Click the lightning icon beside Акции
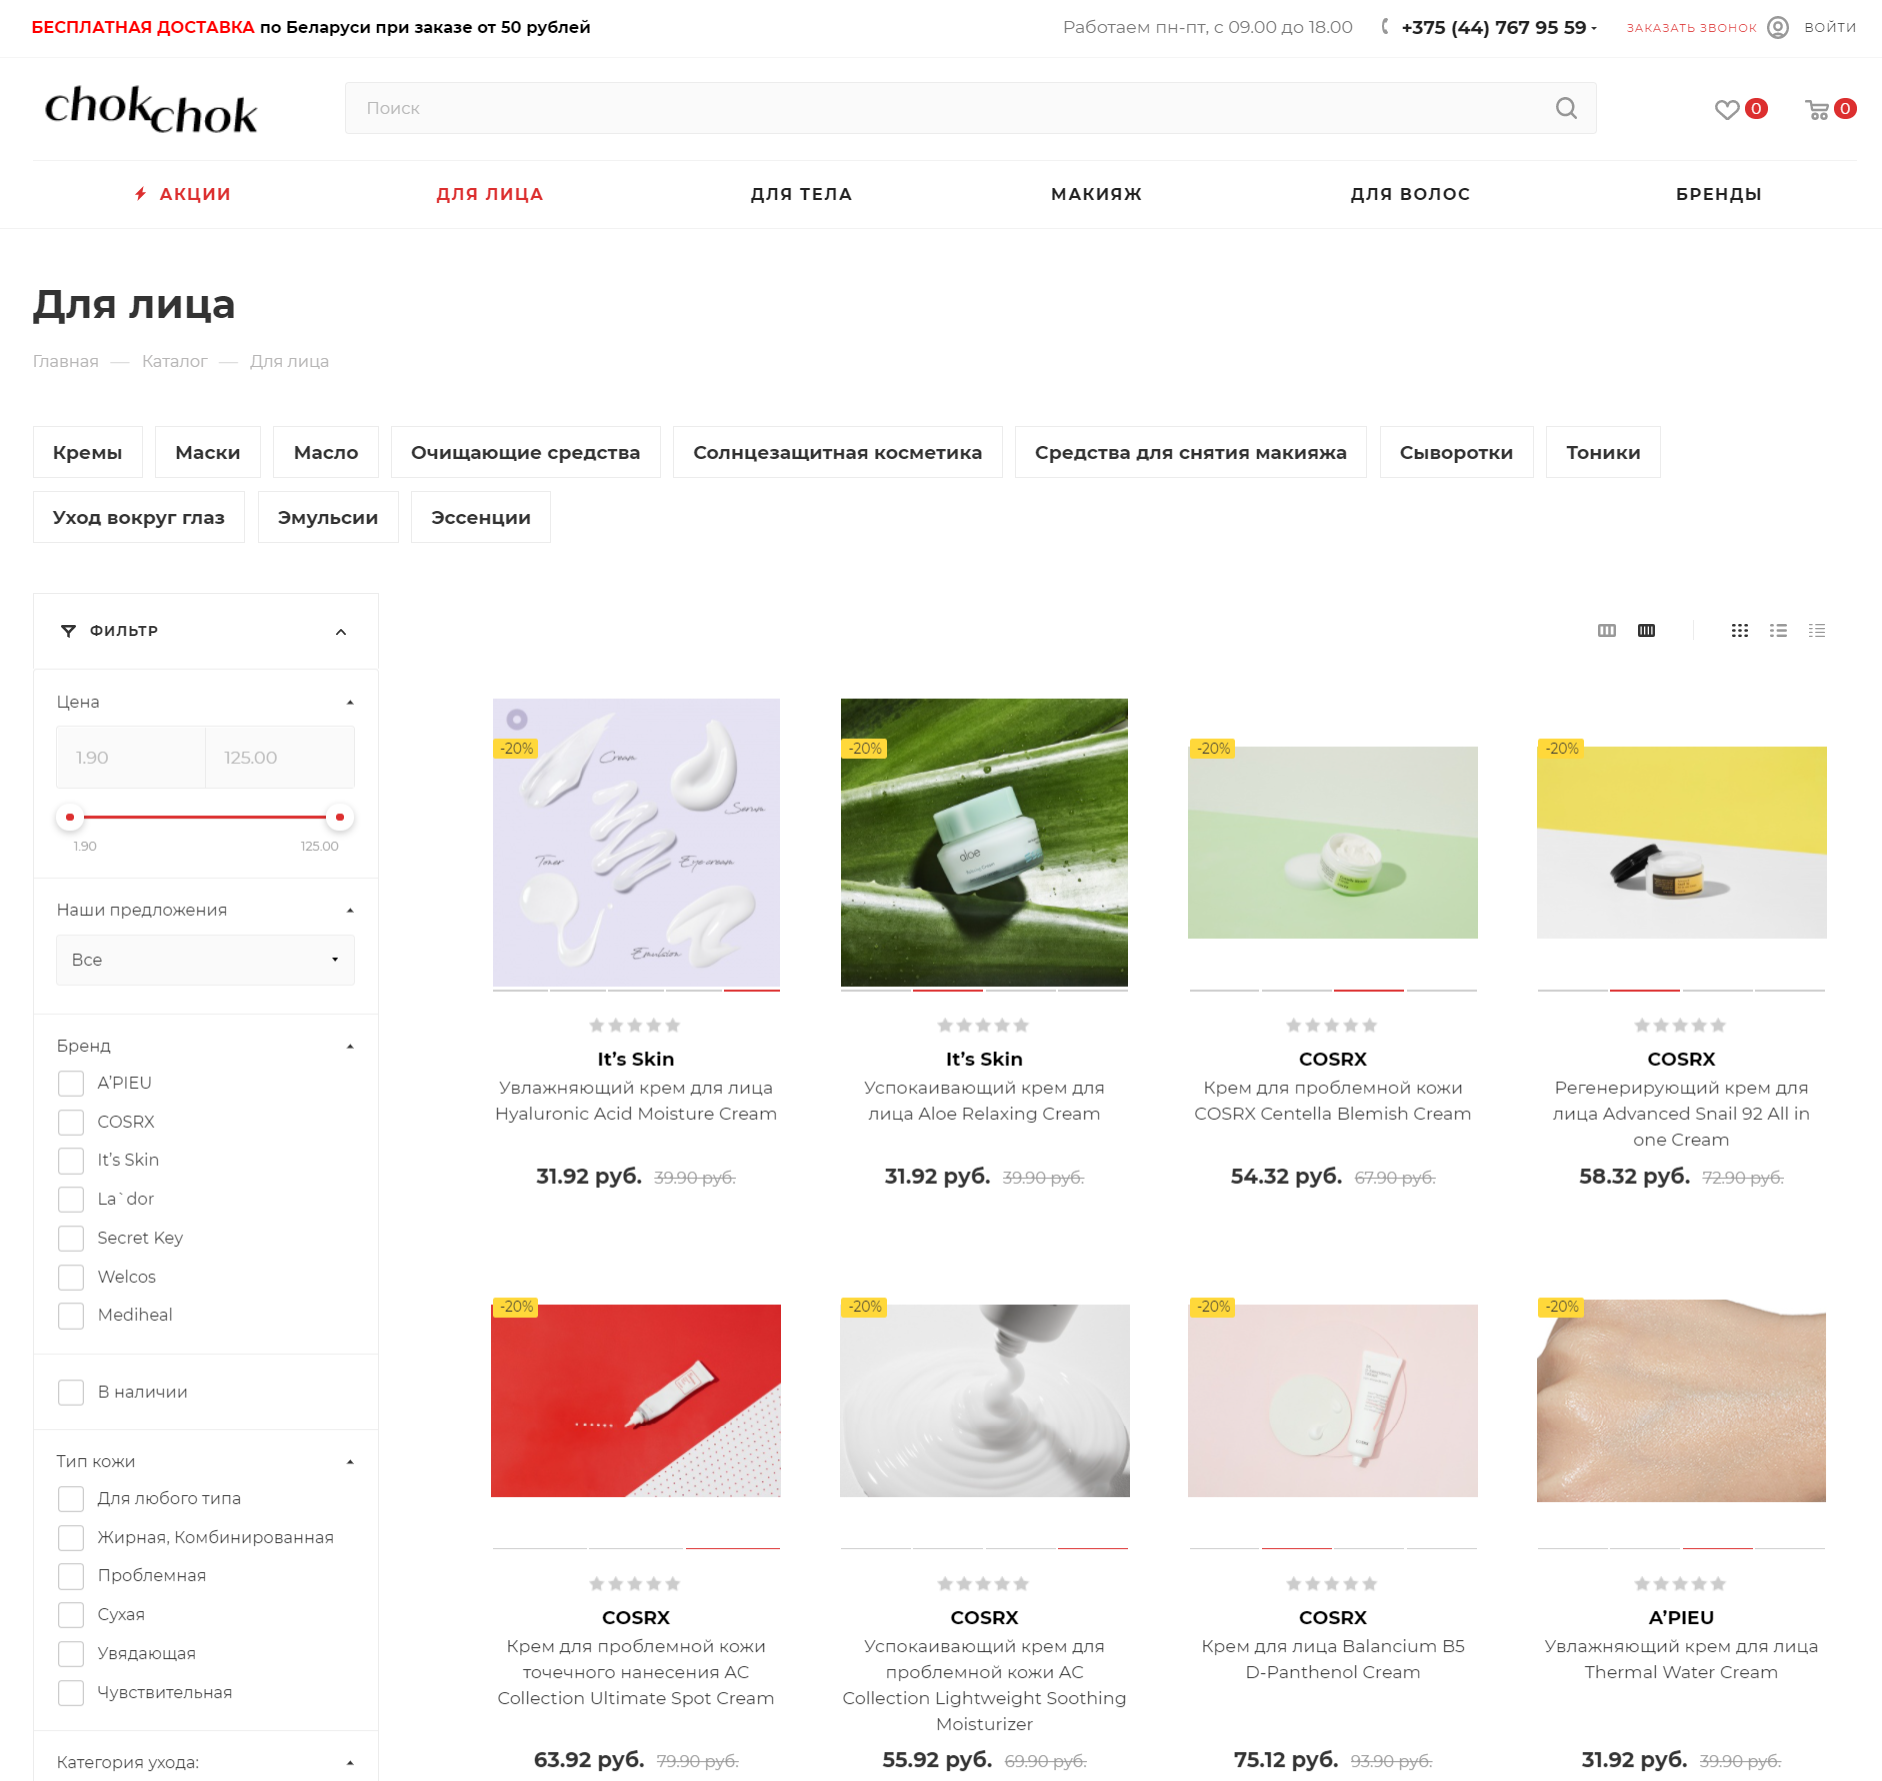The height and width of the screenshot is (1781, 1882). (x=141, y=194)
